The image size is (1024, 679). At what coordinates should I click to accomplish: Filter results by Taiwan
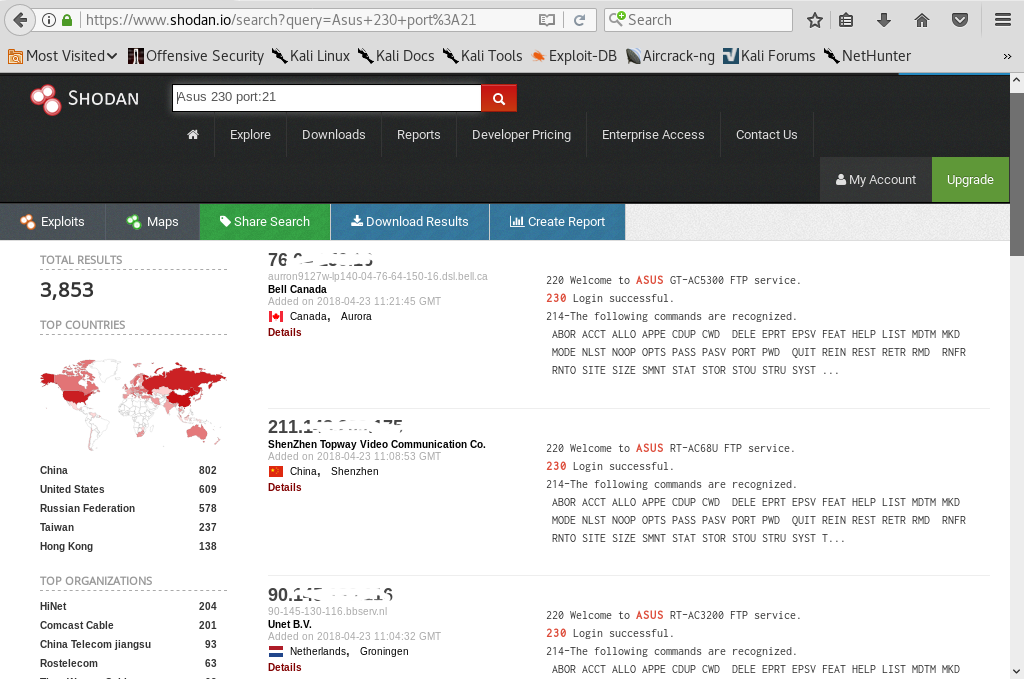click(57, 527)
